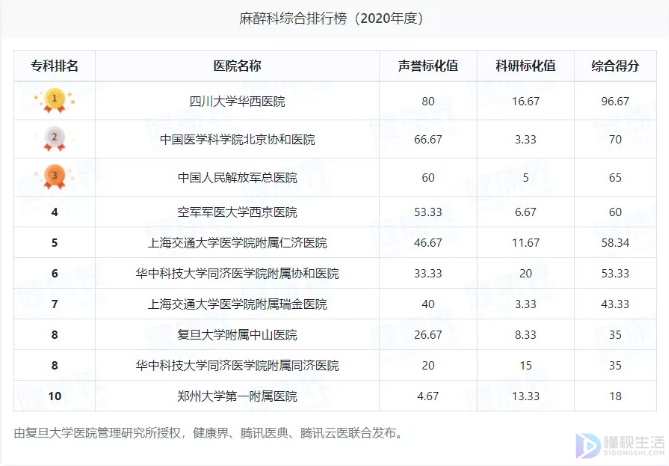The image size is (669, 466).
Task: Click rank number 10 cell
Action: click(55, 396)
